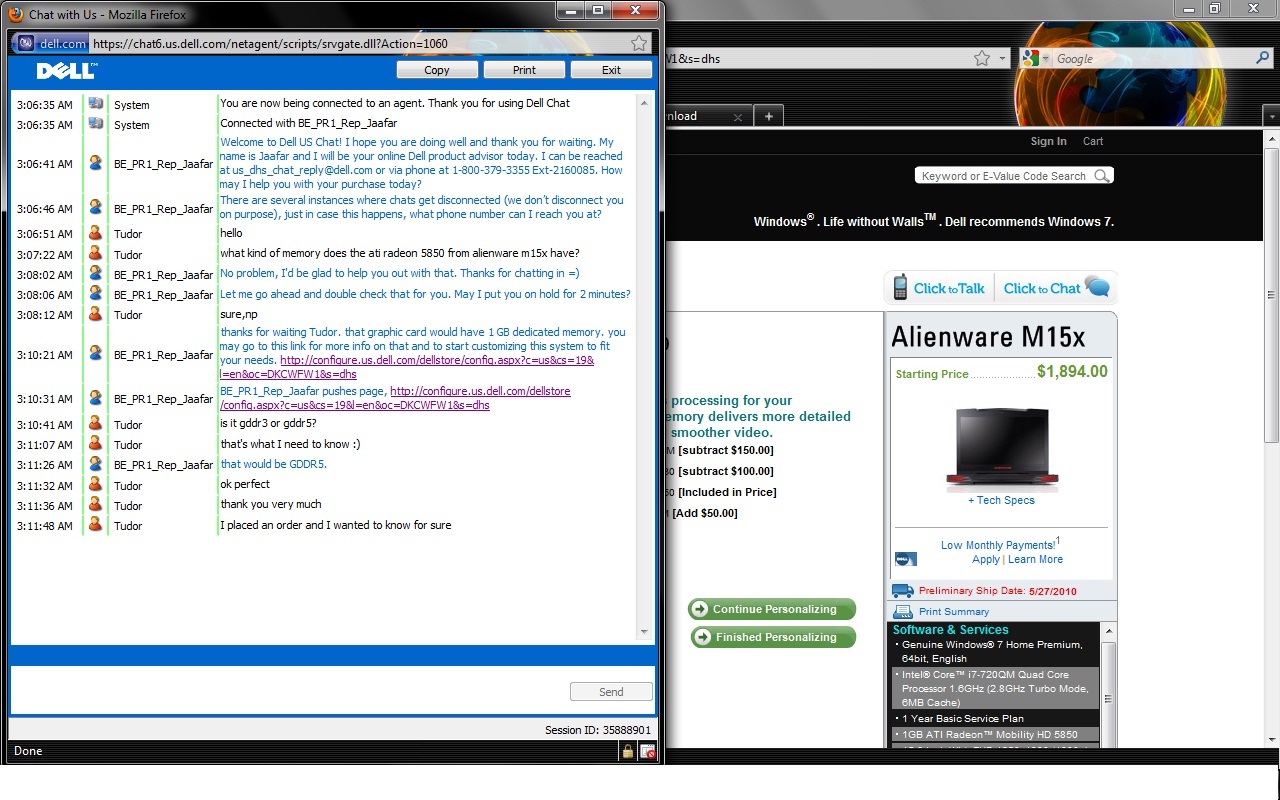Click the starting price '$1,894.00'
The width and height of the screenshot is (1280, 800).
[1072, 371]
